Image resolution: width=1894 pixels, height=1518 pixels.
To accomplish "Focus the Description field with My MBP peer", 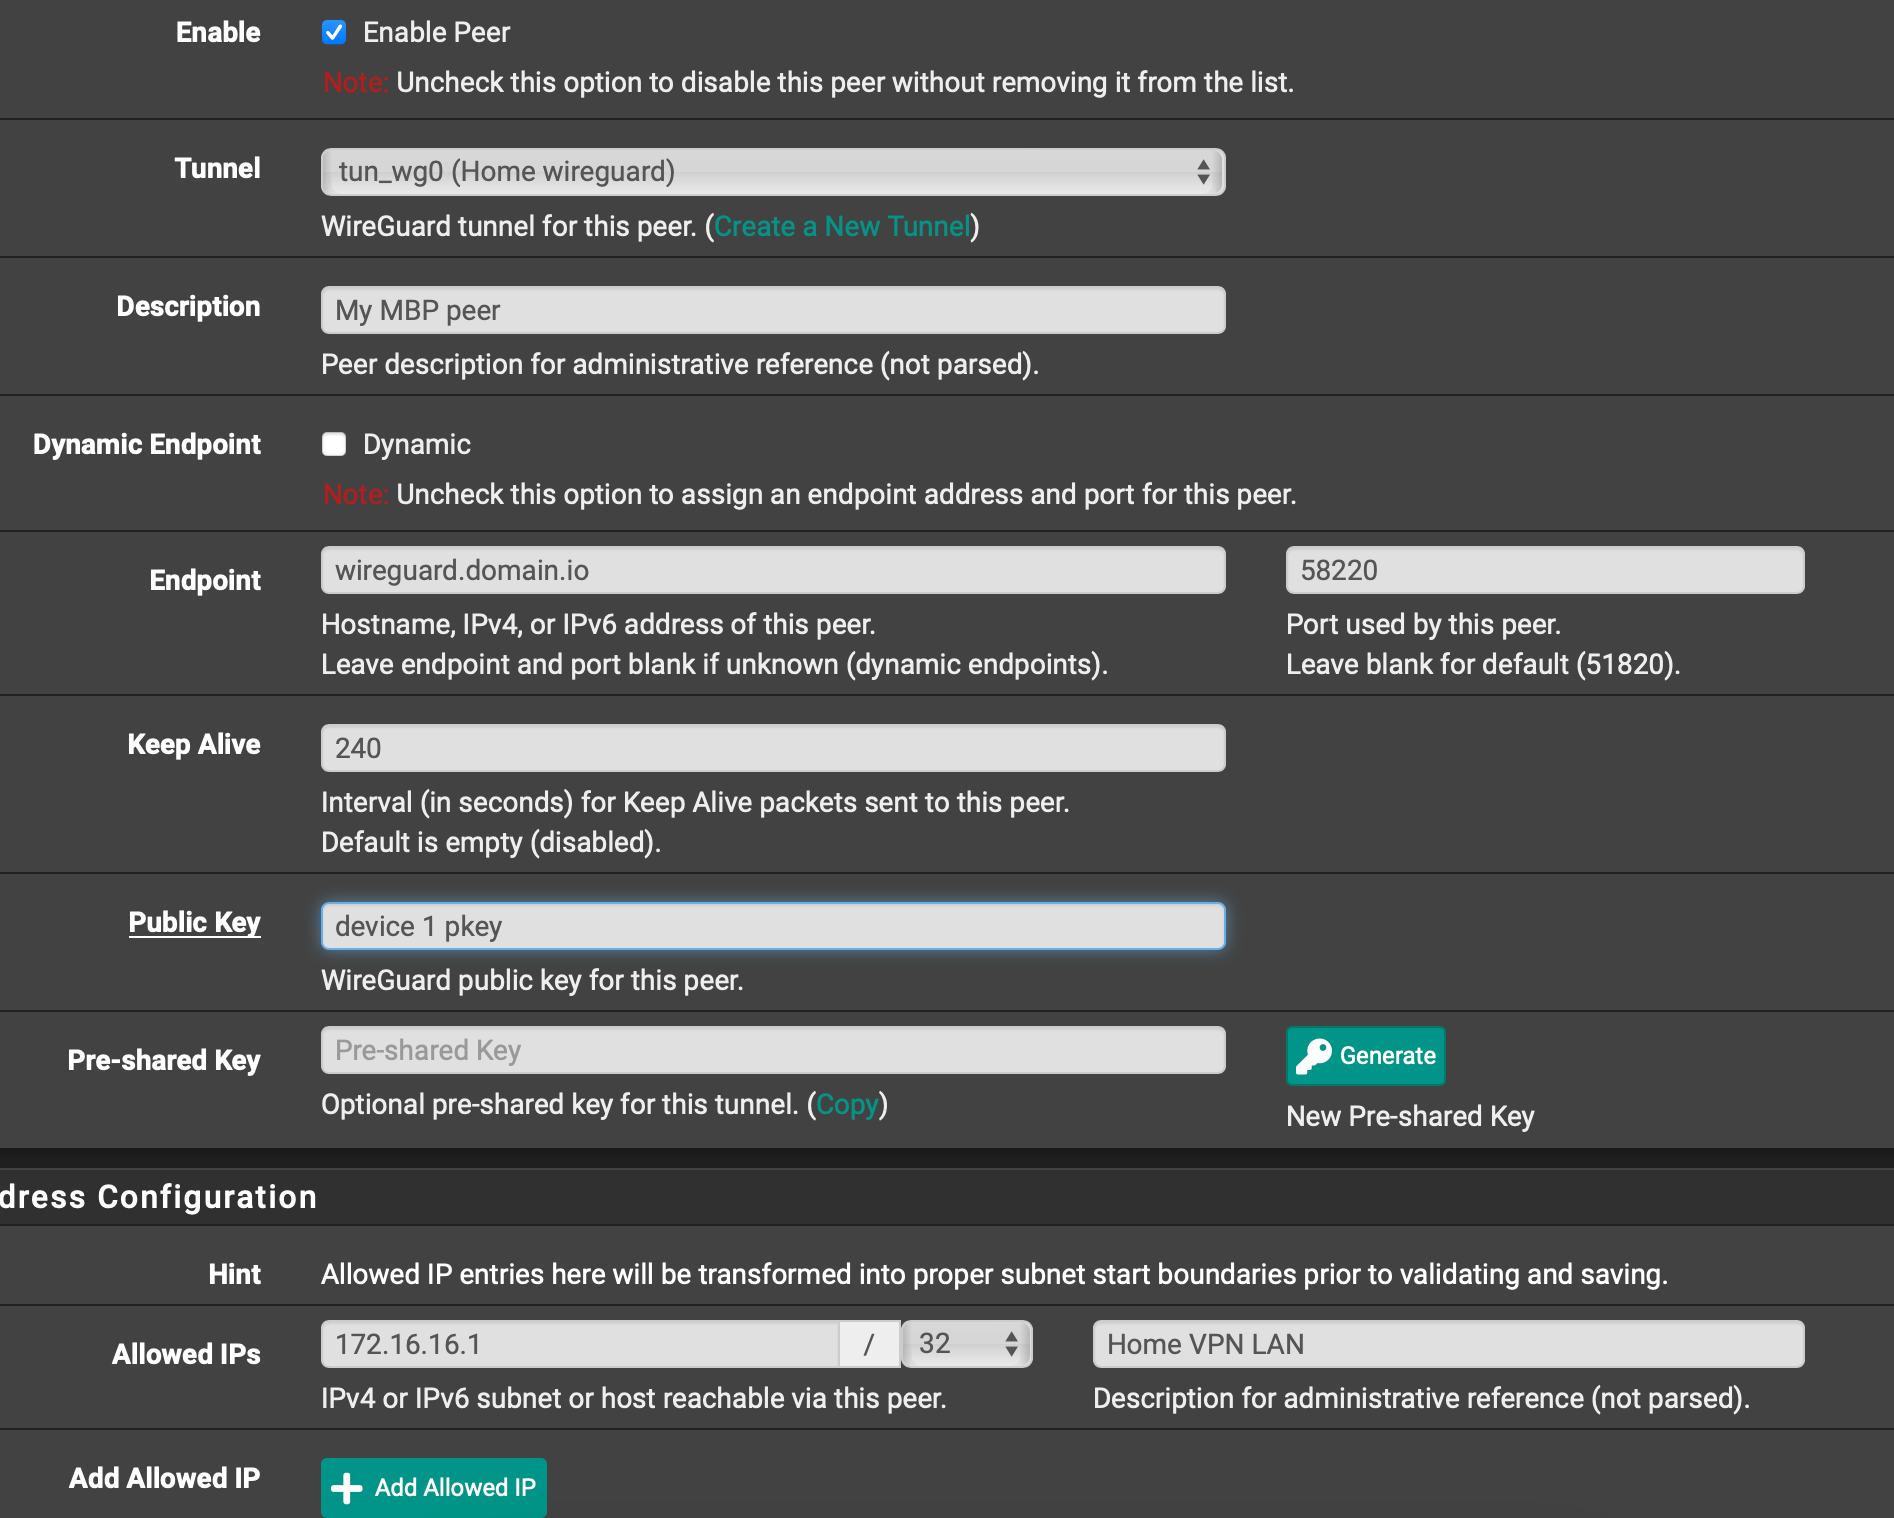I will [773, 310].
